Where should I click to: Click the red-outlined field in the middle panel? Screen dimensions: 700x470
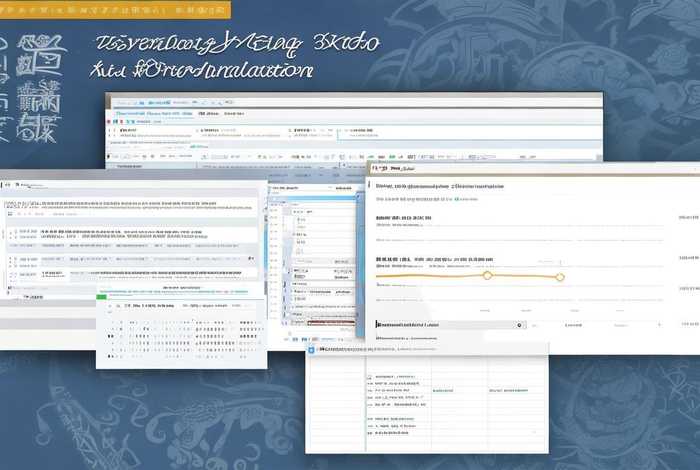click(331, 320)
